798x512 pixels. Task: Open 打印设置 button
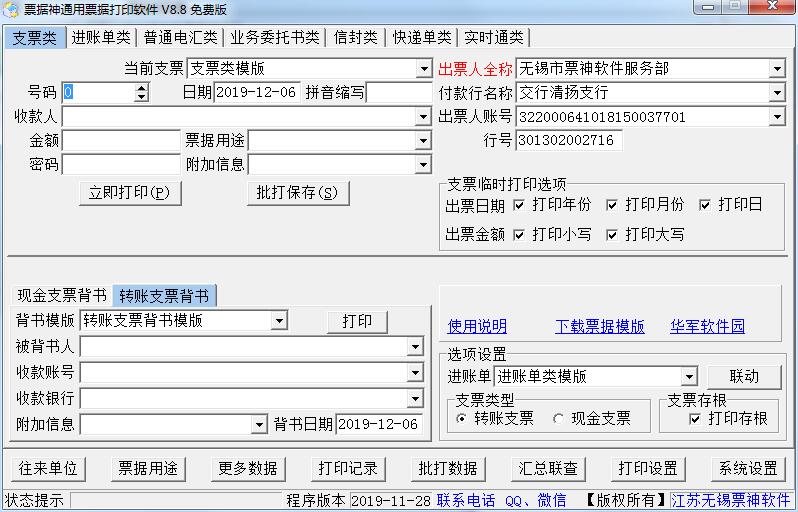[x=648, y=469]
